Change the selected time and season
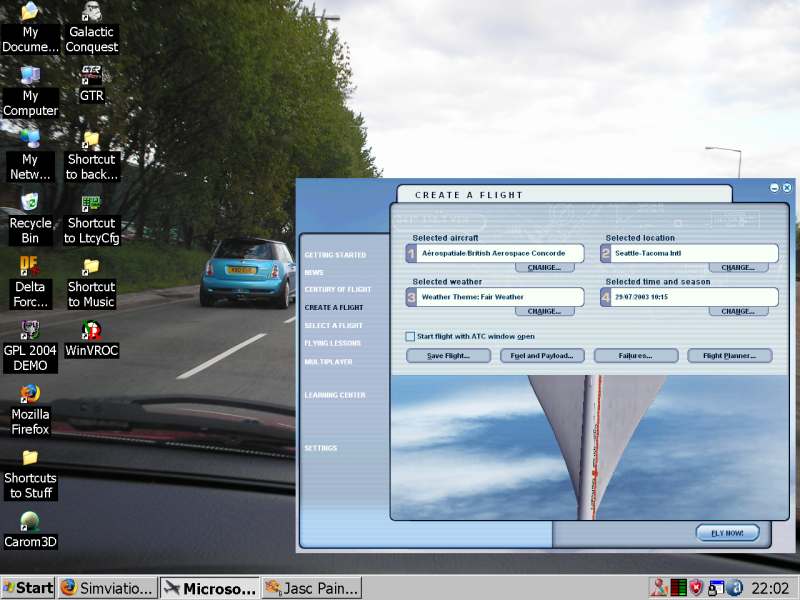This screenshot has height=600, width=800. [x=738, y=311]
